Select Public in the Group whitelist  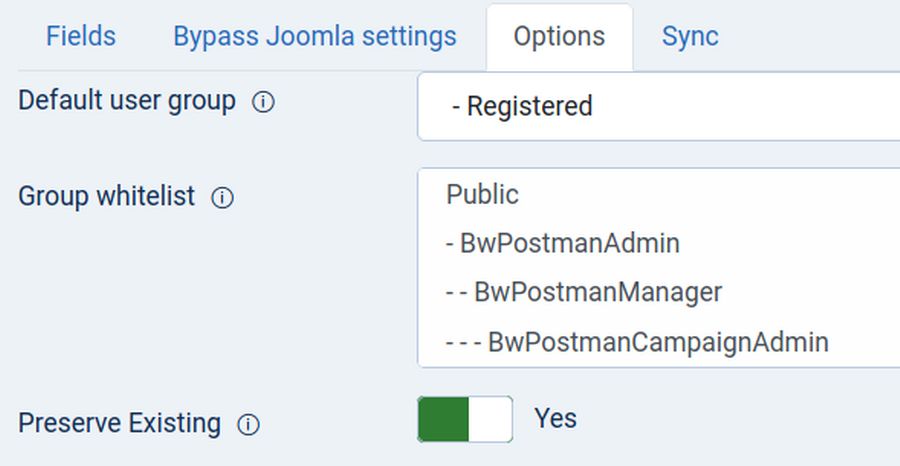tap(483, 194)
